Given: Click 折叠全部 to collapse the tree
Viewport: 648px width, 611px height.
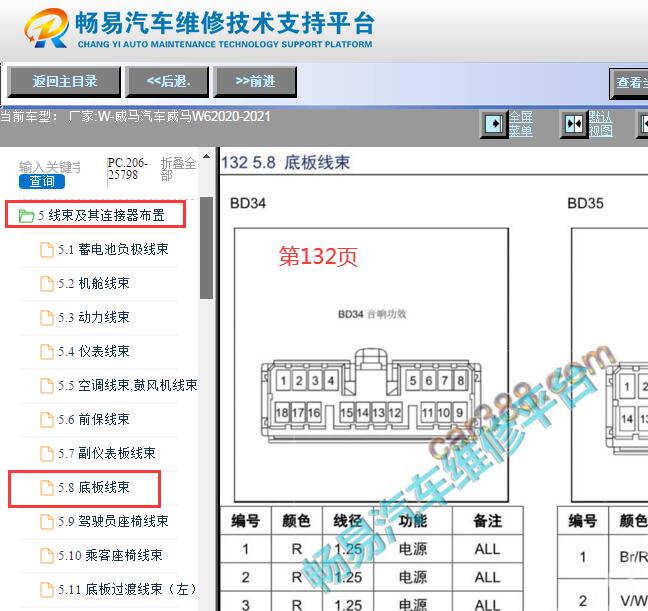Looking at the screenshot, I should coord(178,169).
